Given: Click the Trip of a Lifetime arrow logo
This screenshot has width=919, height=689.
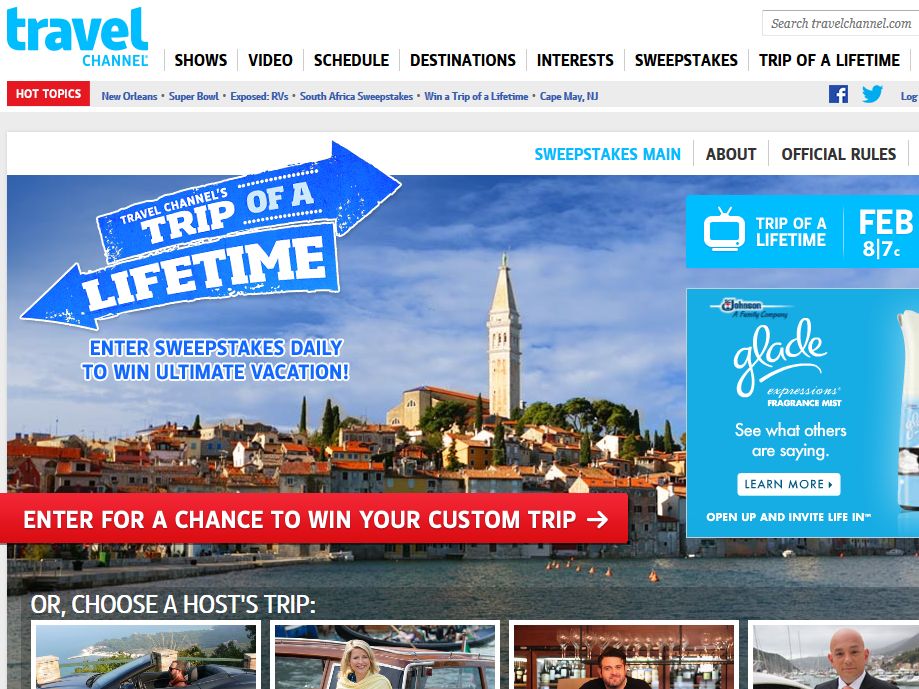Looking at the screenshot, I should click(x=211, y=236).
